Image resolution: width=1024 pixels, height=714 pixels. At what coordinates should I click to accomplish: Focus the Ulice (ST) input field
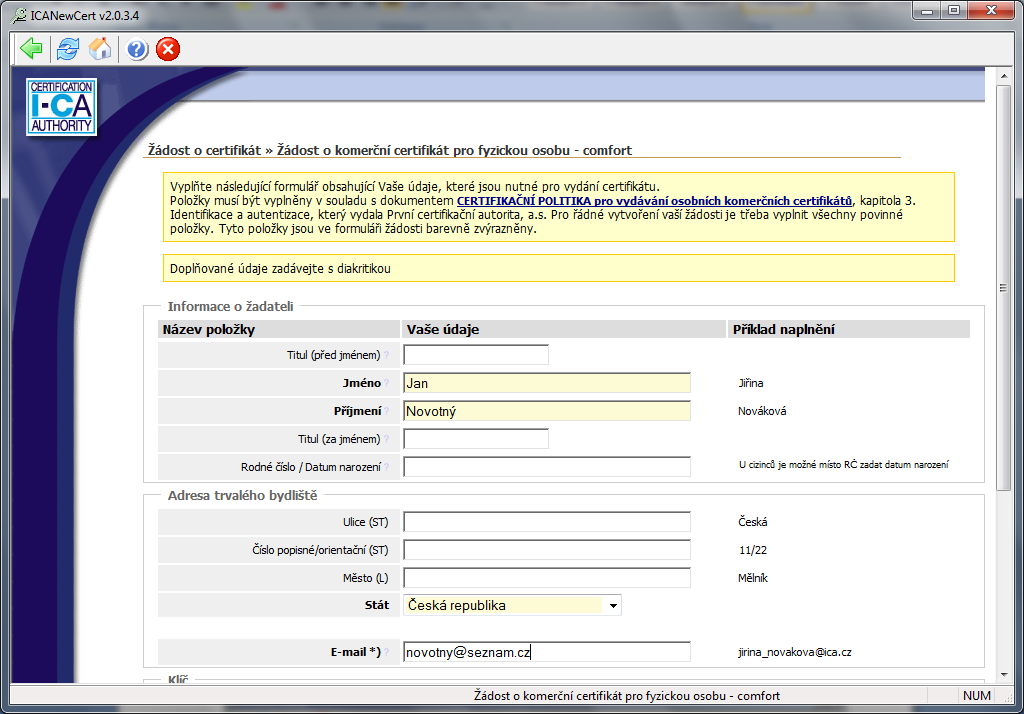tap(547, 522)
